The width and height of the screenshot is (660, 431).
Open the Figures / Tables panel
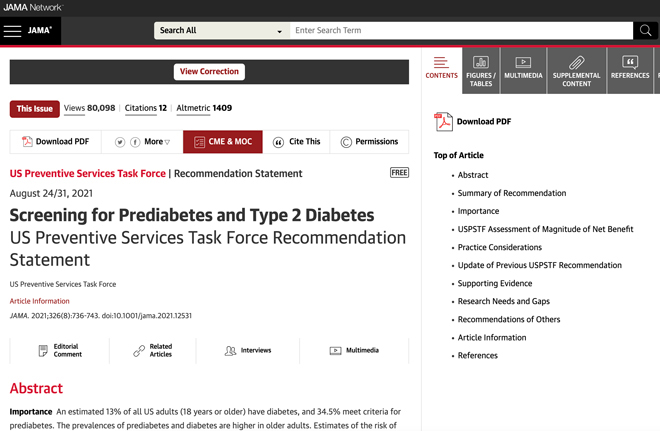(x=481, y=71)
